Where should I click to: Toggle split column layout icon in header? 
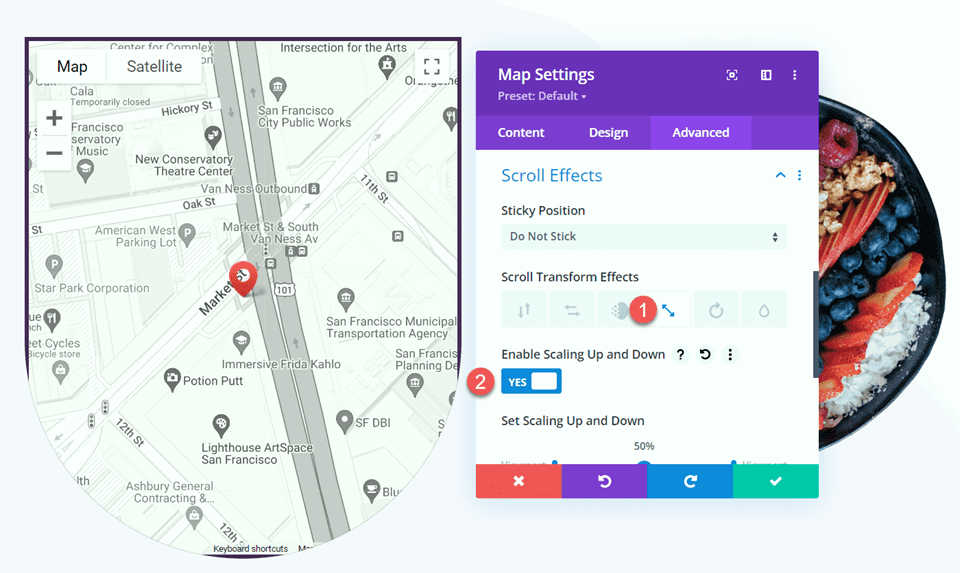766,75
